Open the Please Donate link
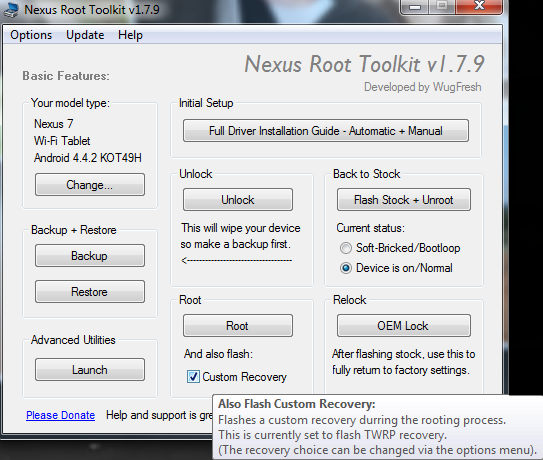The width and height of the screenshot is (543, 460). pyautogui.click(x=61, y=415)
